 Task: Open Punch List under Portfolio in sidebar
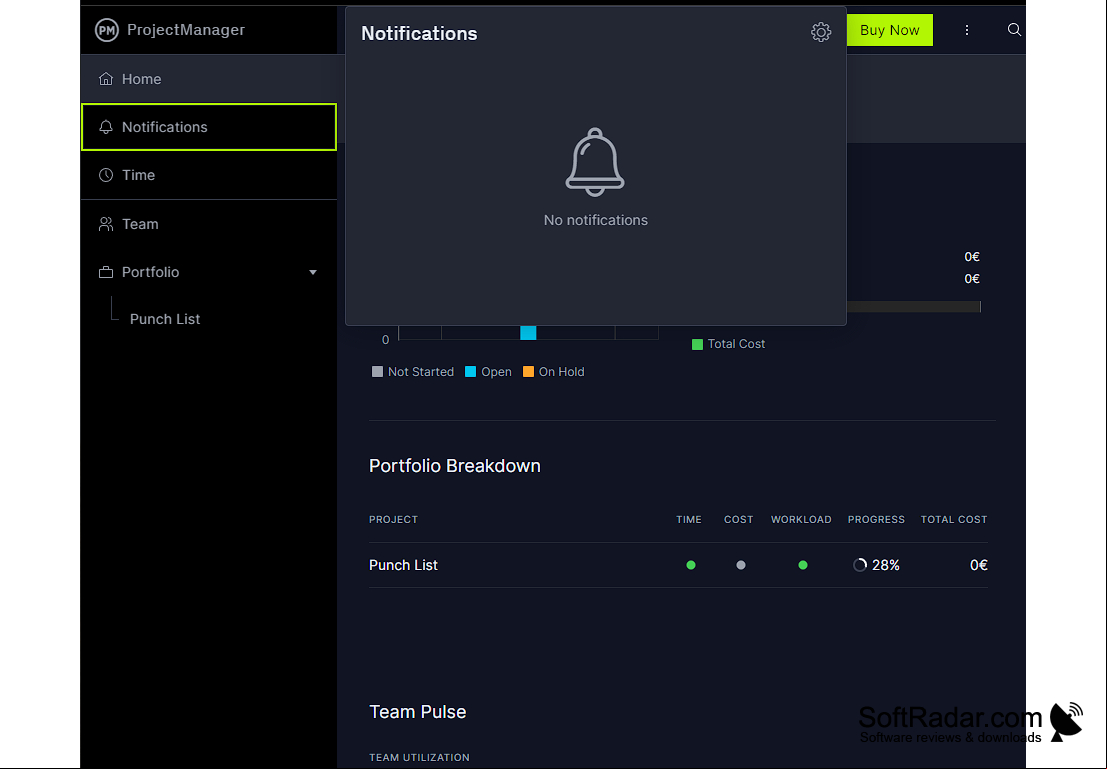(x=165, y=319)
